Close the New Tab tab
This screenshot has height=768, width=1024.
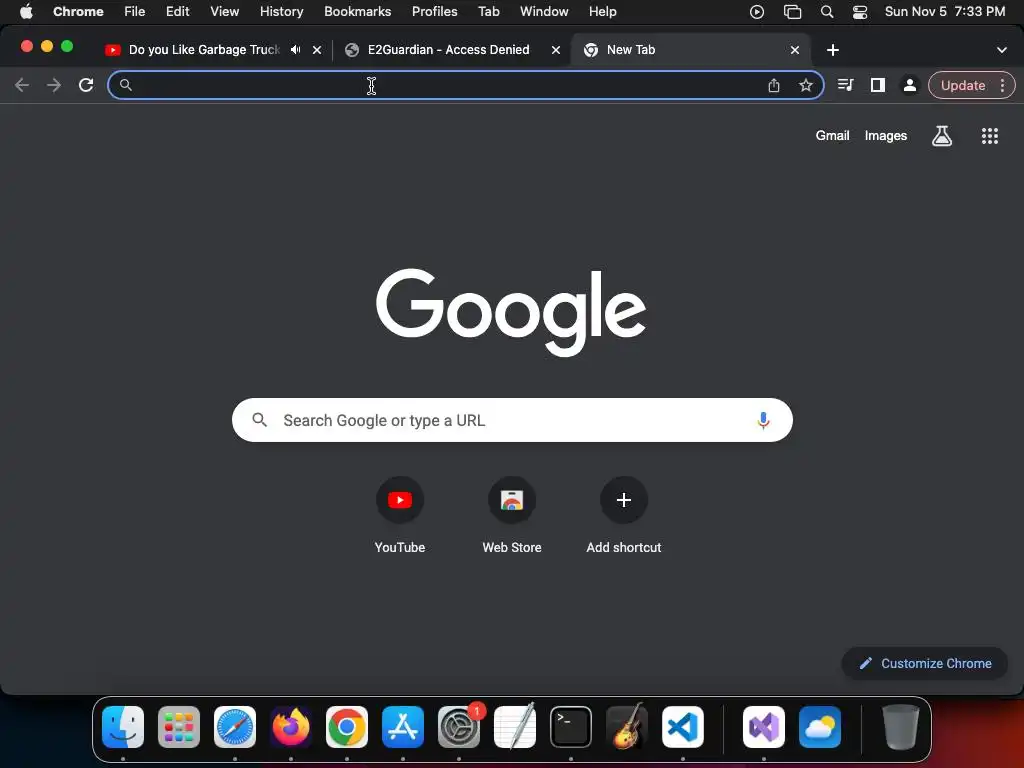[x=795, y=50]
